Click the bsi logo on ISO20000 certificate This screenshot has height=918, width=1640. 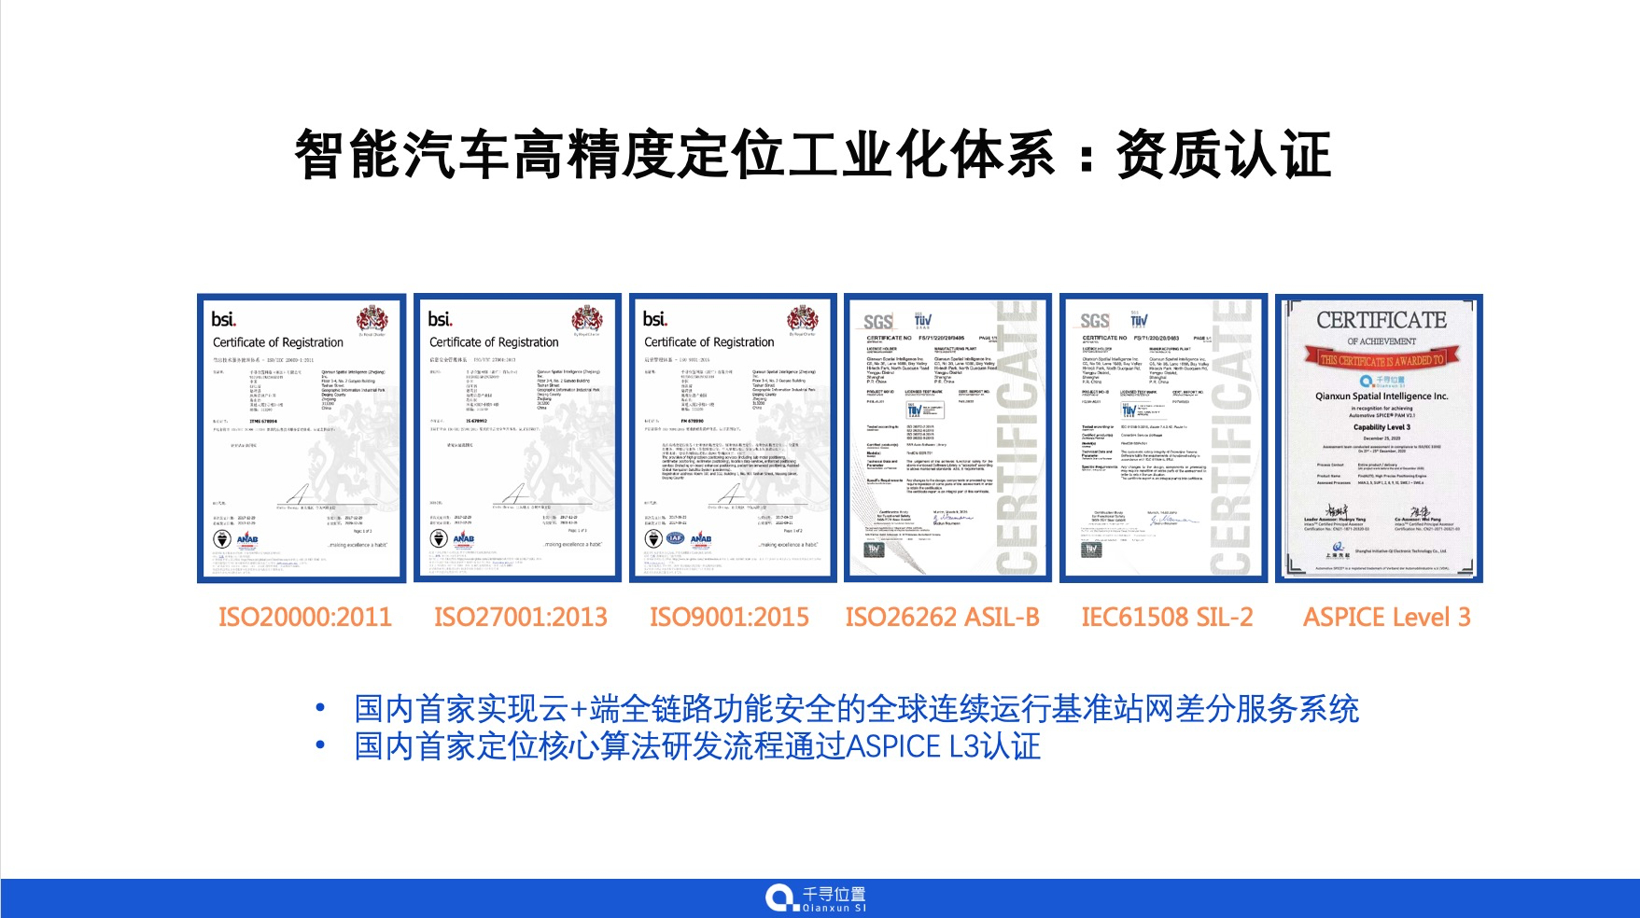click(x=224, y=319)
